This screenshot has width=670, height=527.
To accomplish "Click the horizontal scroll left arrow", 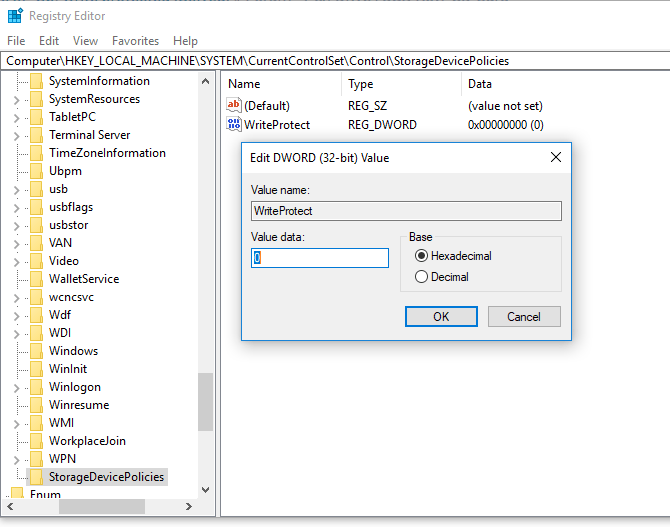I will (10, 506).
